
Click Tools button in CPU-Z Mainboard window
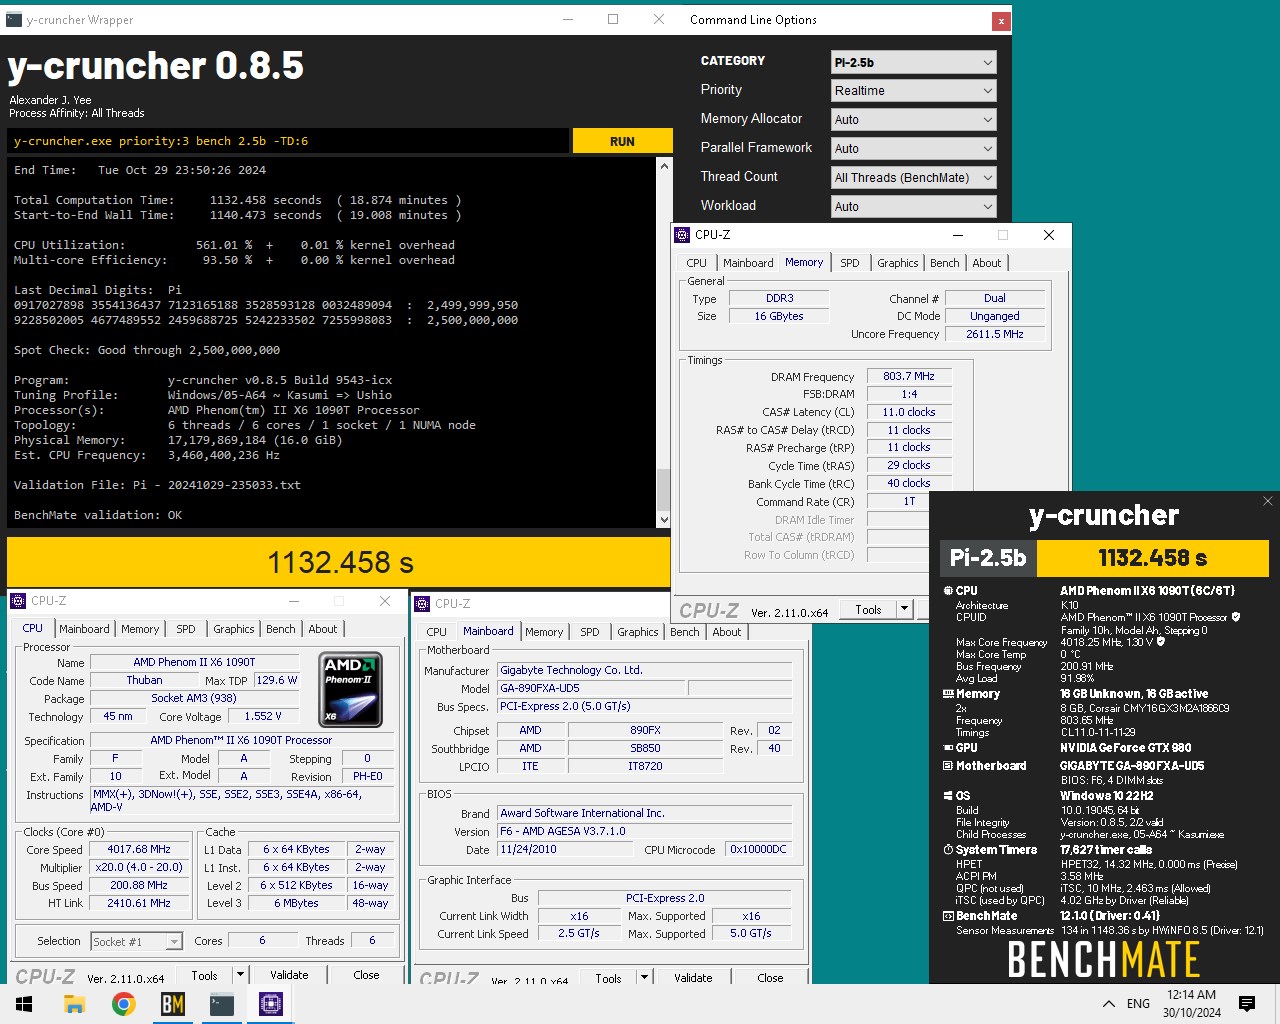point(608,978)
